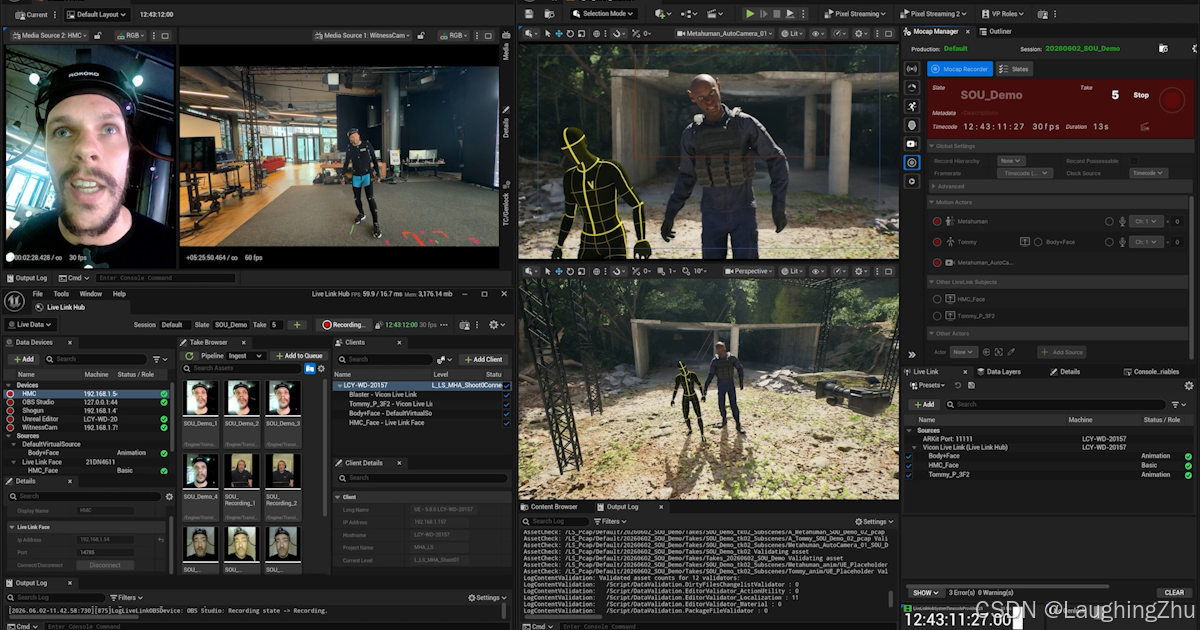Viewport: 1200px width, 630px height.
Task: Enable the HMC_Face LiveLink subject radio
Action: coord(937,299)
